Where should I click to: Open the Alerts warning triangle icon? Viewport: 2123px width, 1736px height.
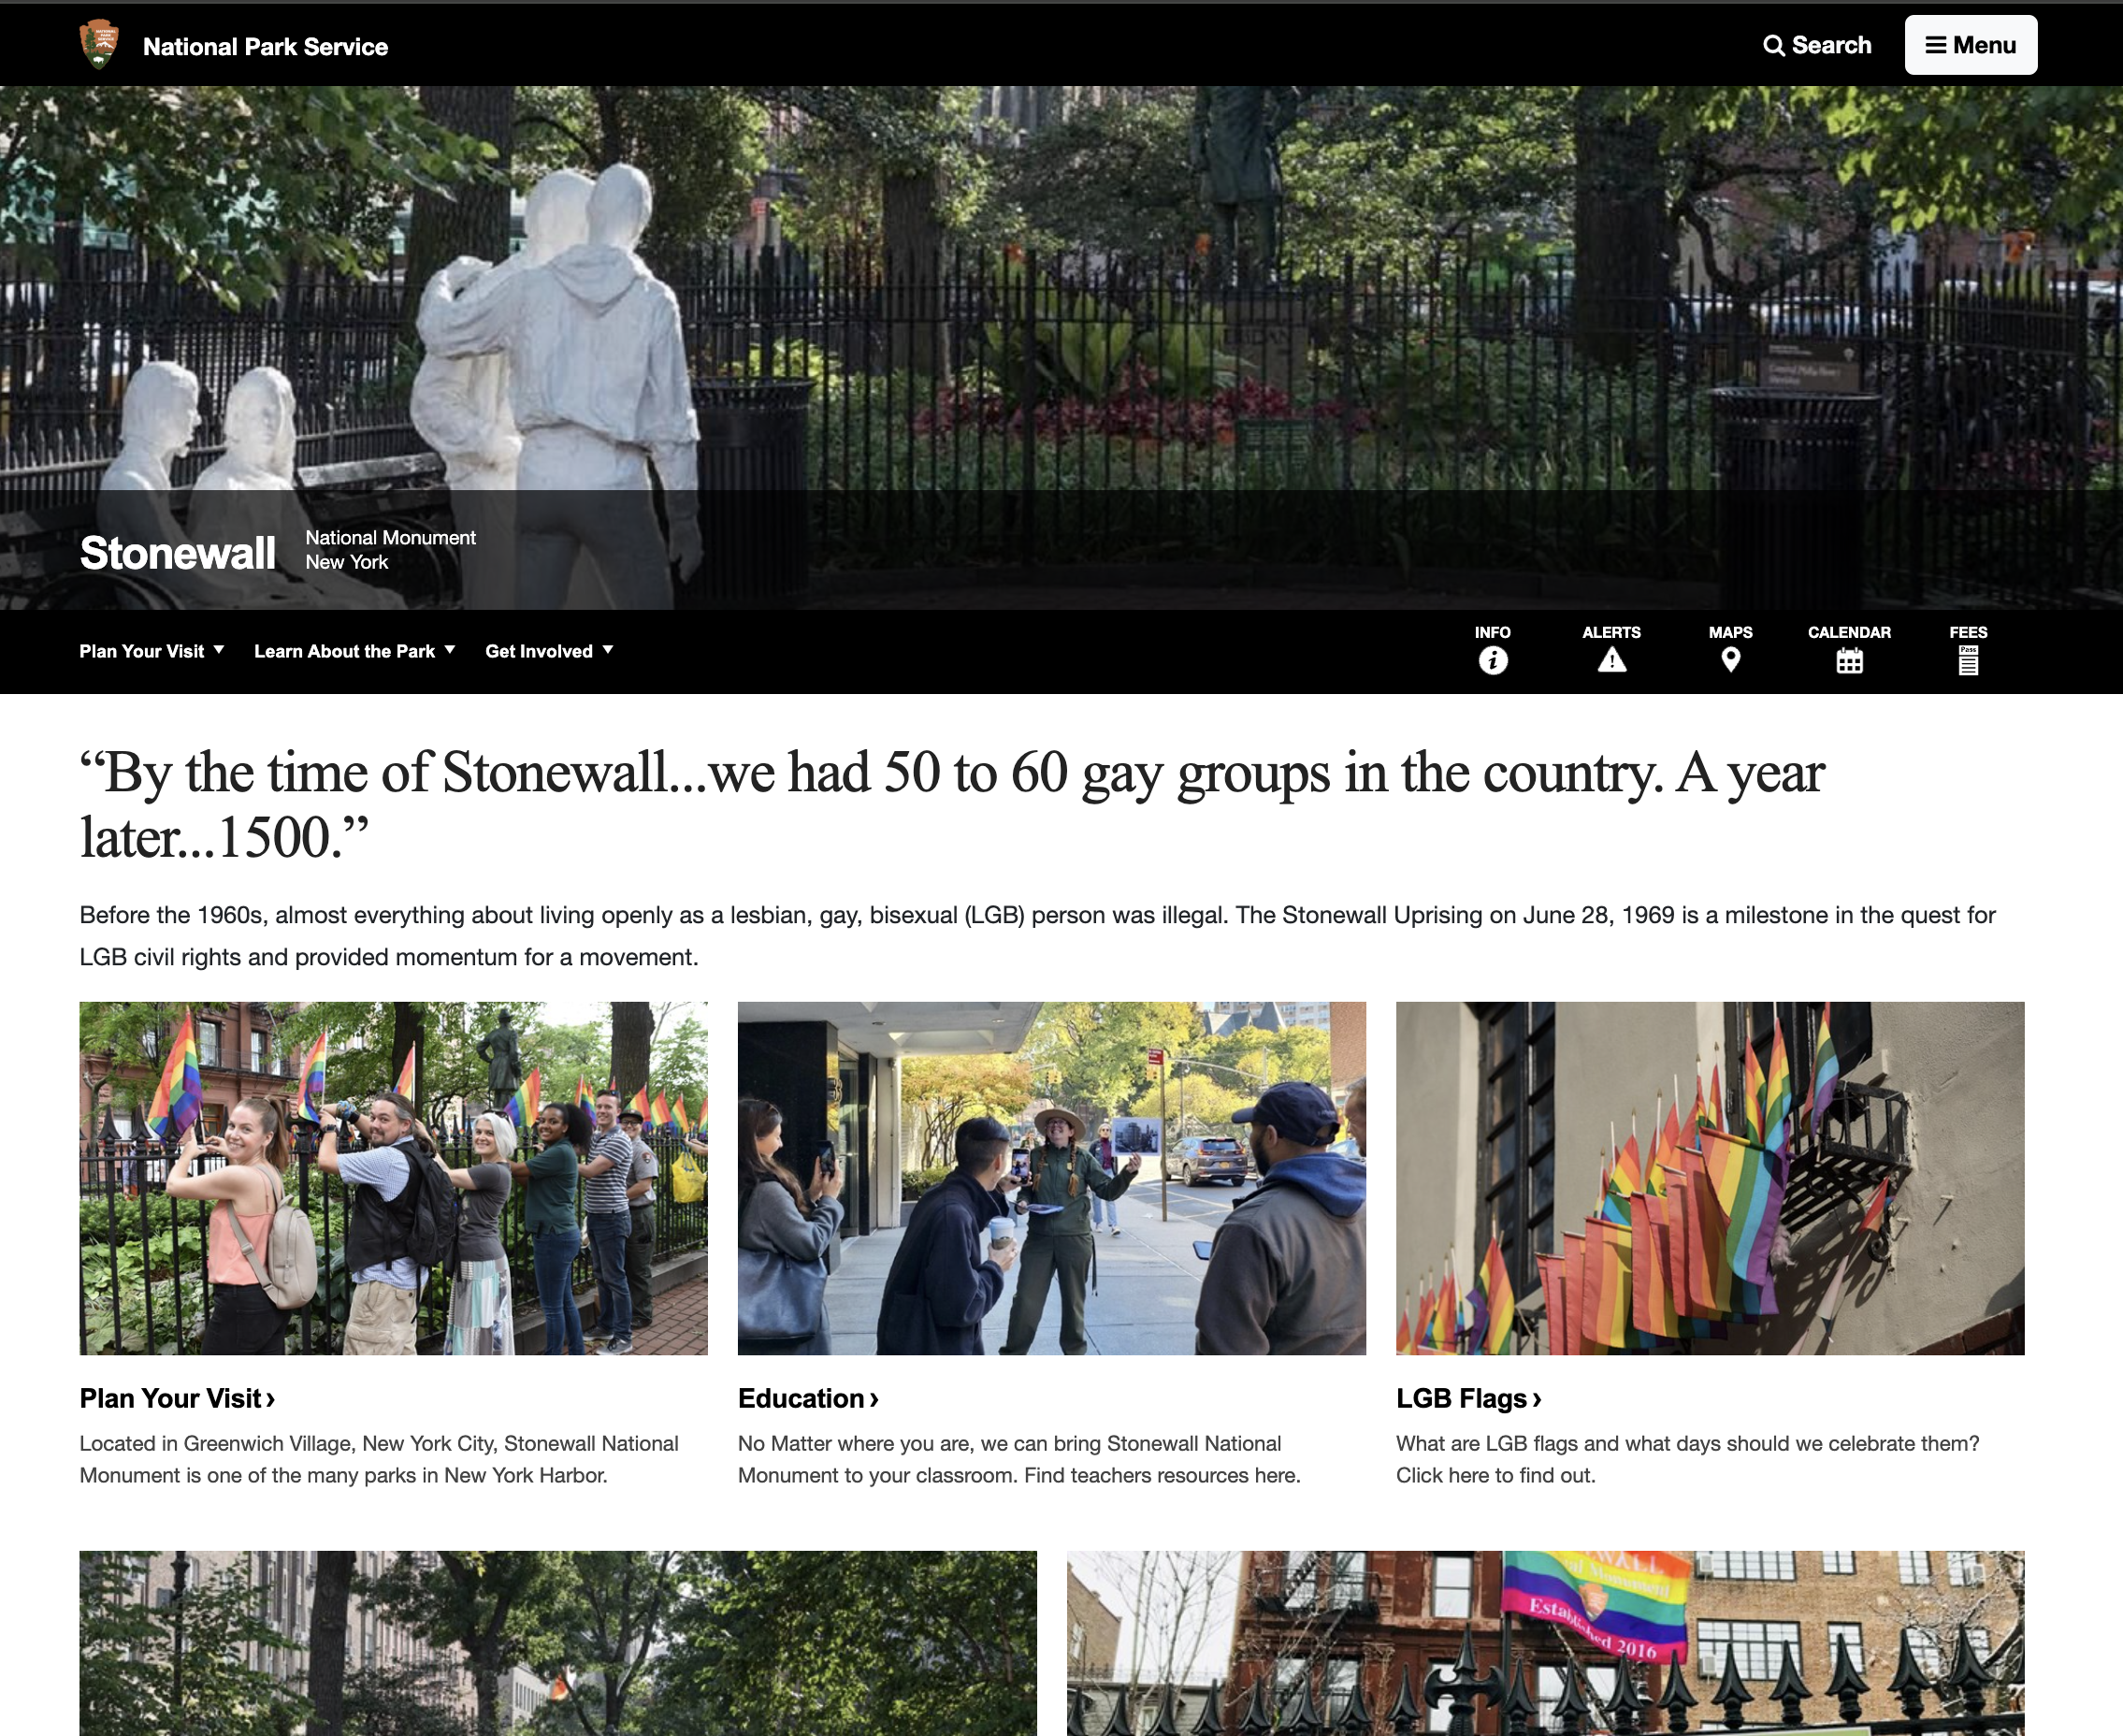1611,660
